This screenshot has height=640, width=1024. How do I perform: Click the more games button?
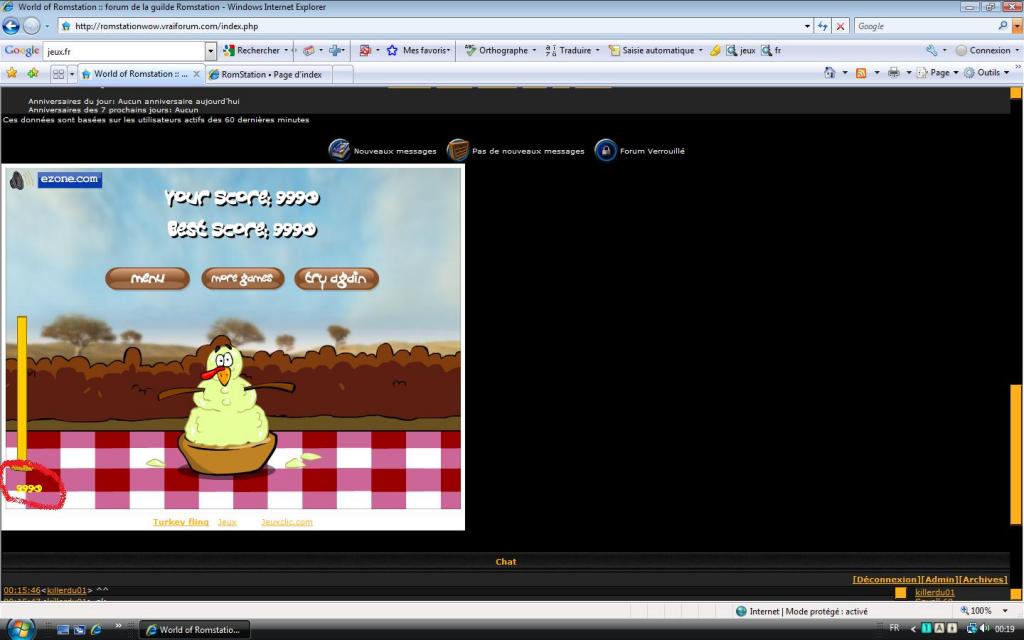pos(242,278)
